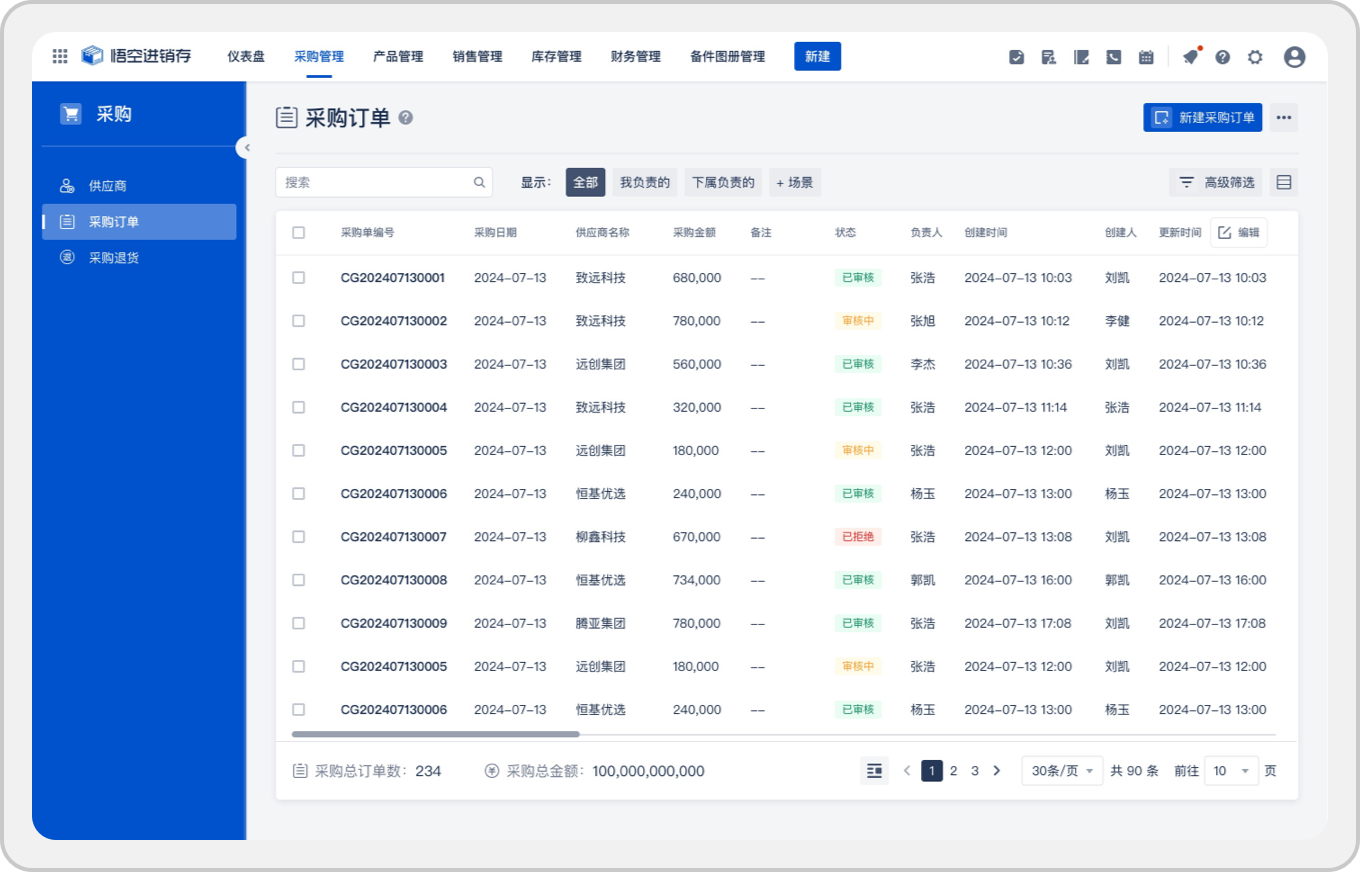Open the 前往 page number dropdown
The height and width of the screenshot is (872, 1360).
[1231, 771]
